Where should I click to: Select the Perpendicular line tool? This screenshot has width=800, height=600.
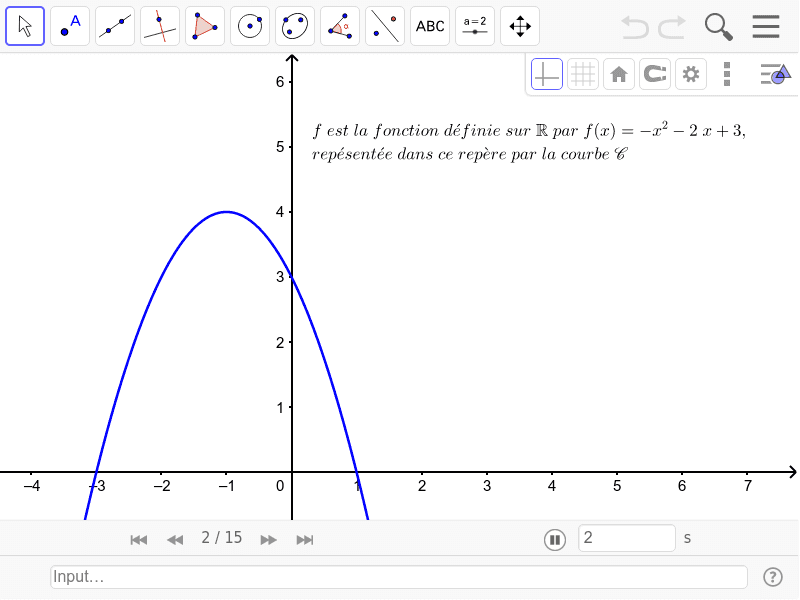160,26
